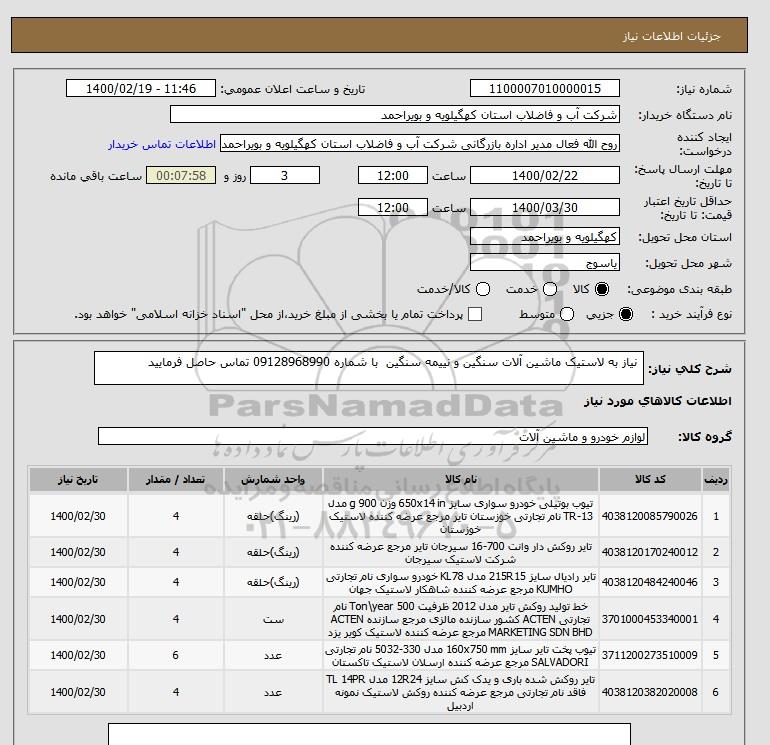This screenshot has width=770, height=745.
Task: Click the need date in row 6
Action: coord(78,692)
